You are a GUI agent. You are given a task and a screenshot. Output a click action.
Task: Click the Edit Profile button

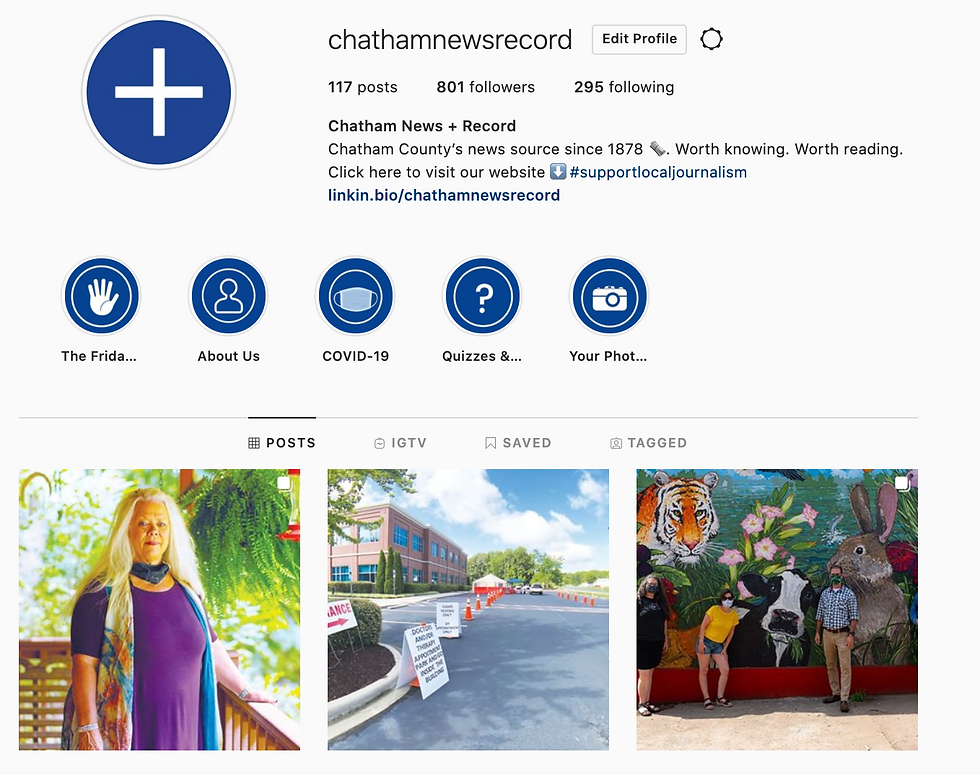click(x=639, y=39)
